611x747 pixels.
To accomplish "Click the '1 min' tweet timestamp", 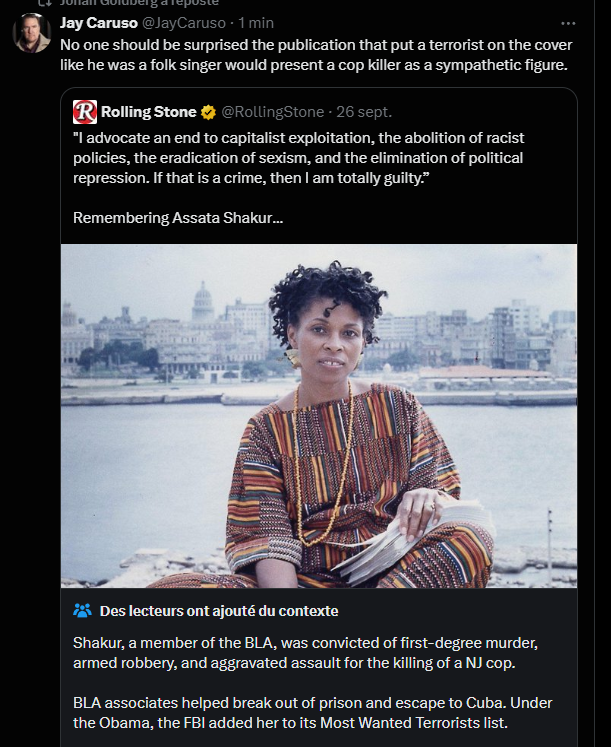I will [256, 22].
